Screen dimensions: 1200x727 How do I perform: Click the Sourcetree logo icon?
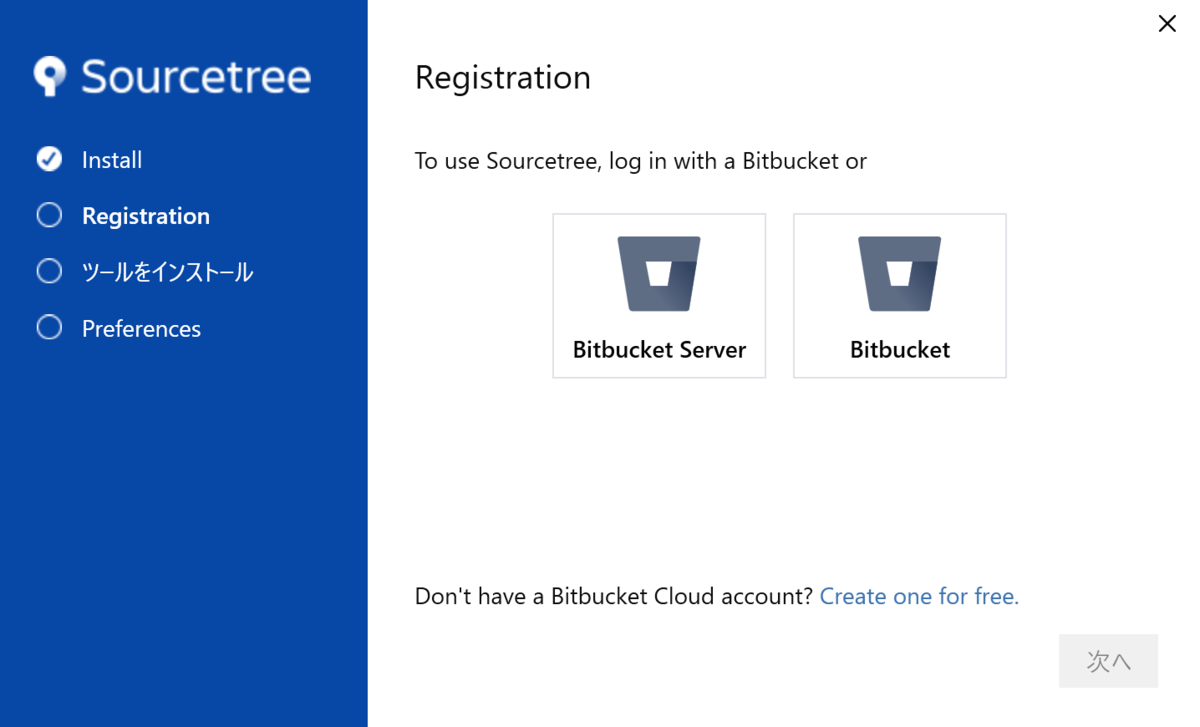pyautogui.click(x=50, y=77)
